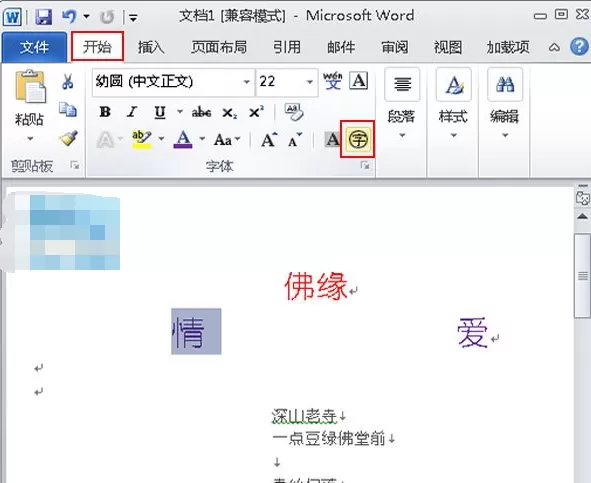This screenshot has height=483, width=591.
Task: Toggle strikethrough (abc) formatting
Action: 201,112
